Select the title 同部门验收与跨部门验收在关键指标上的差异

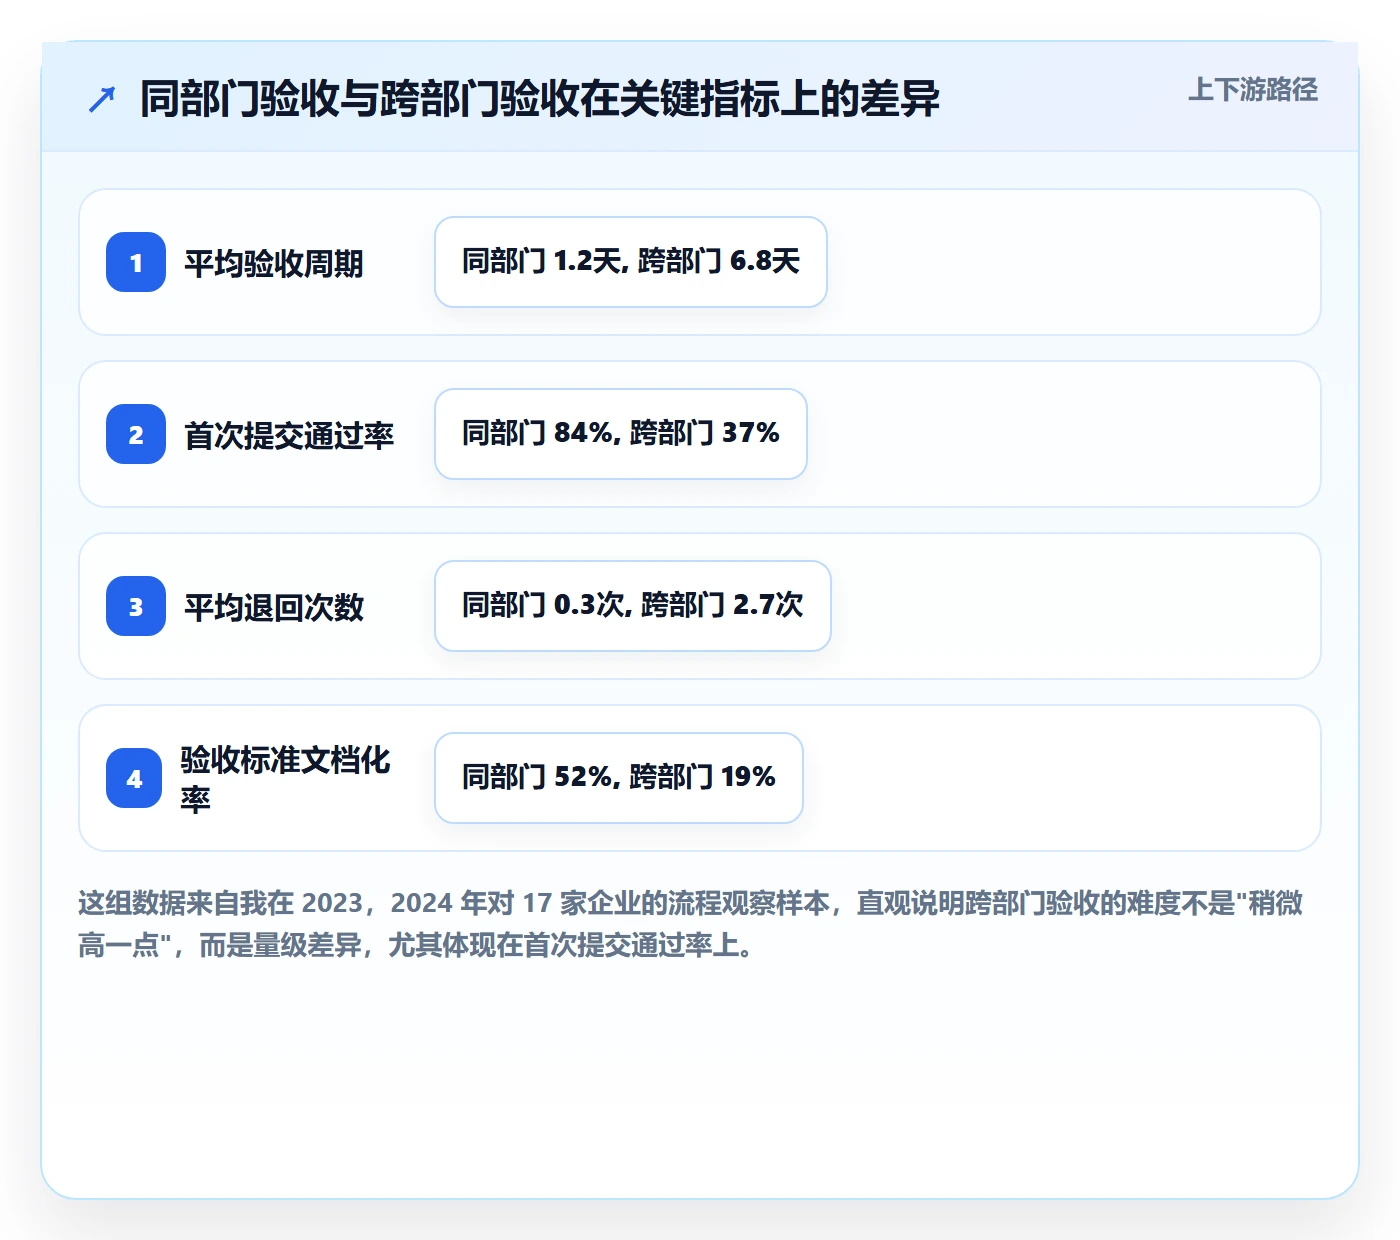pyautogui.click(x=540, y=99)
